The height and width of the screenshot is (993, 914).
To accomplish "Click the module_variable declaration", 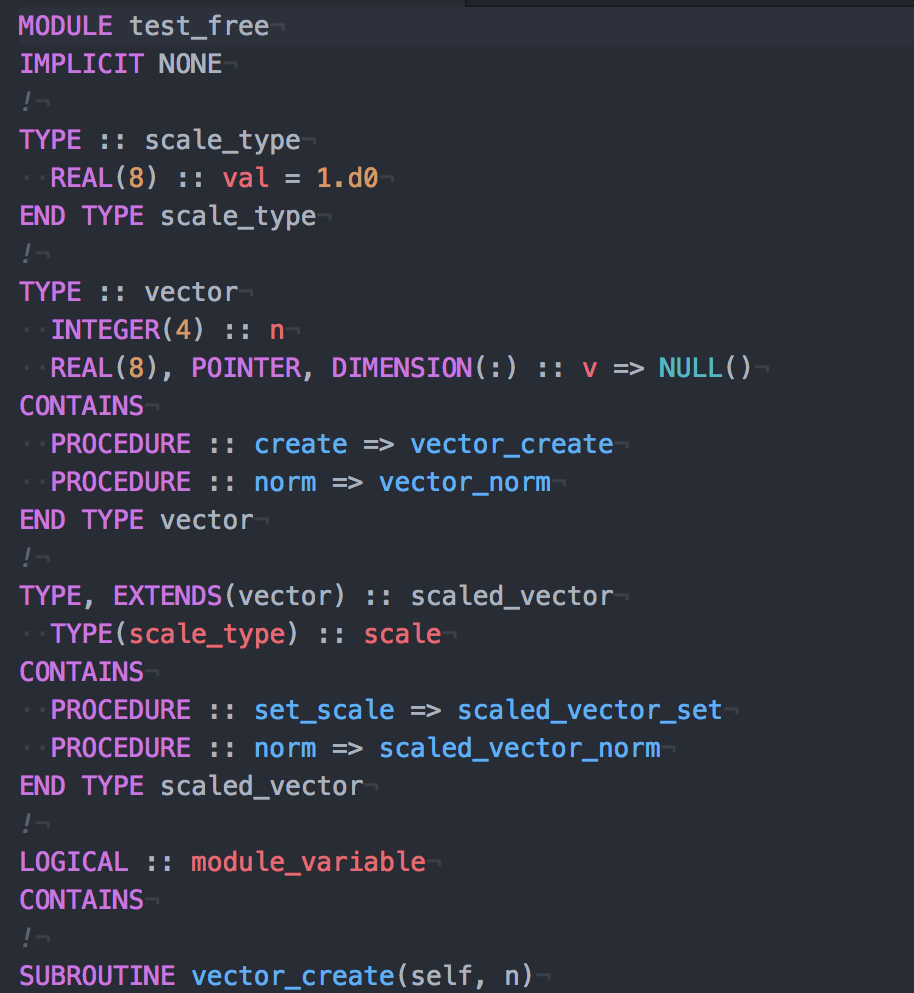I will tap(308, 862).
